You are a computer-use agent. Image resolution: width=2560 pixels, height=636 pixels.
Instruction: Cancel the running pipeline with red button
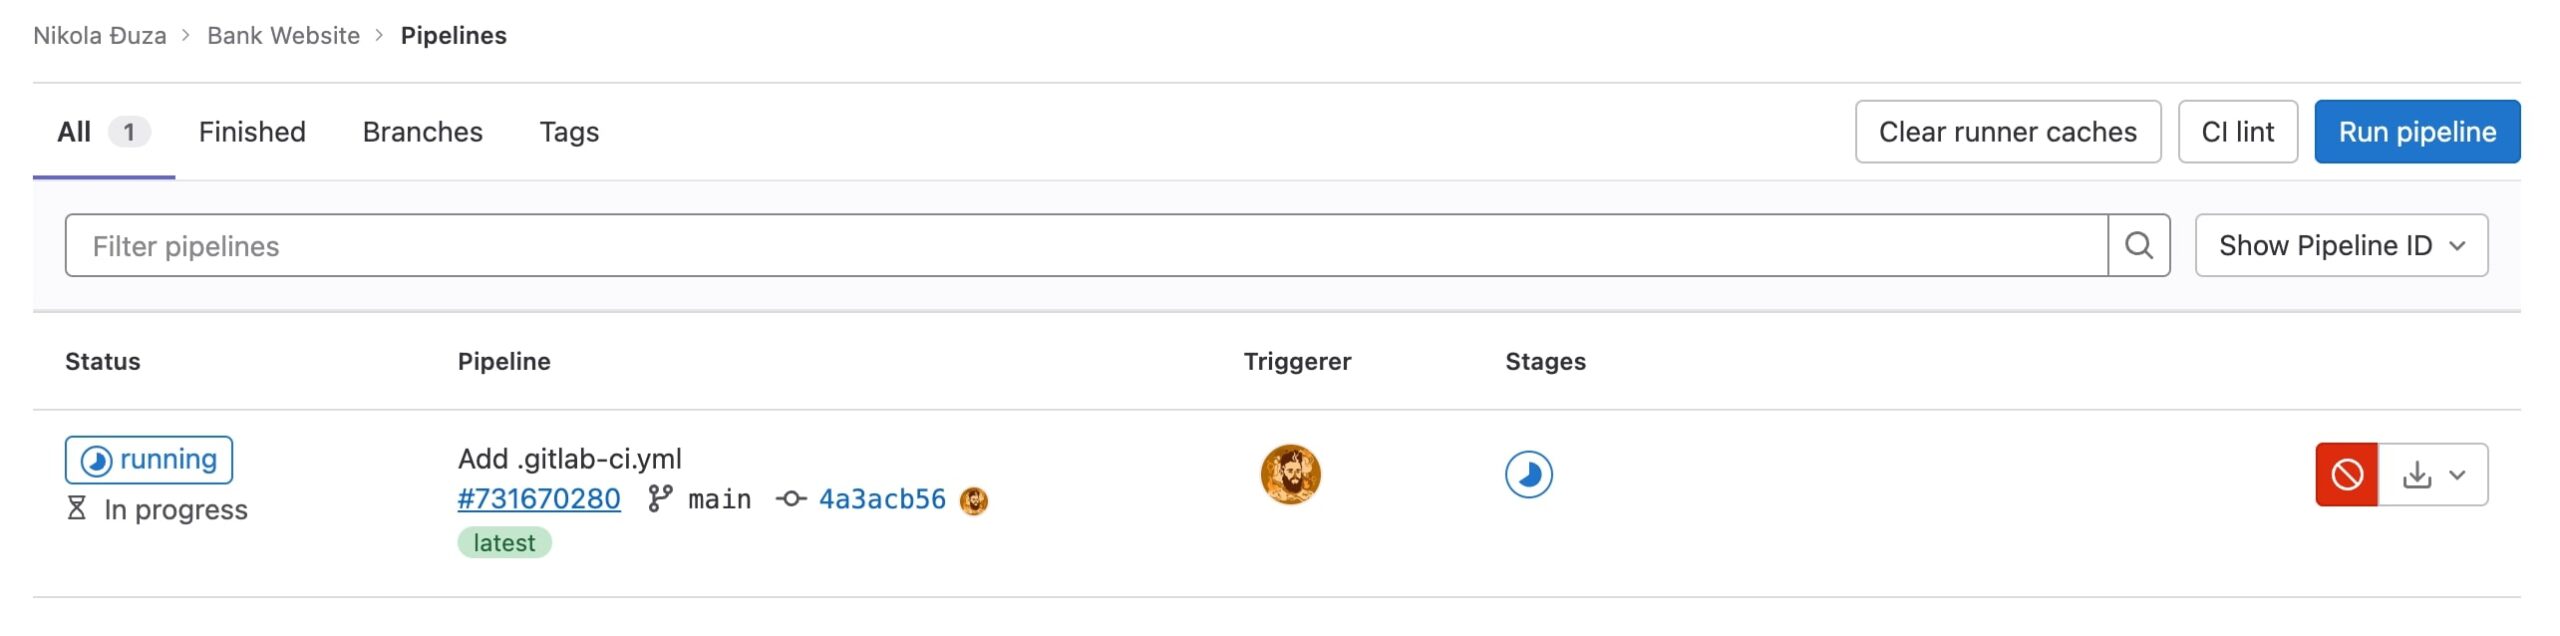[2346, 475]
